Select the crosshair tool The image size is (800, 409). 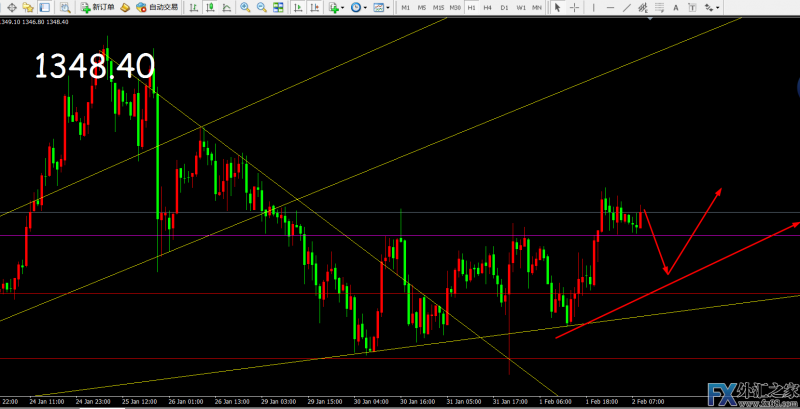574,7
